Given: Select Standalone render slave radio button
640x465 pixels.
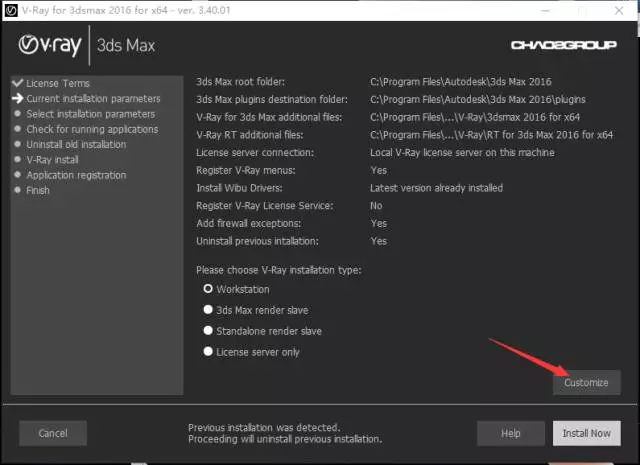Looking at the screenshot, I should [208, 331].
